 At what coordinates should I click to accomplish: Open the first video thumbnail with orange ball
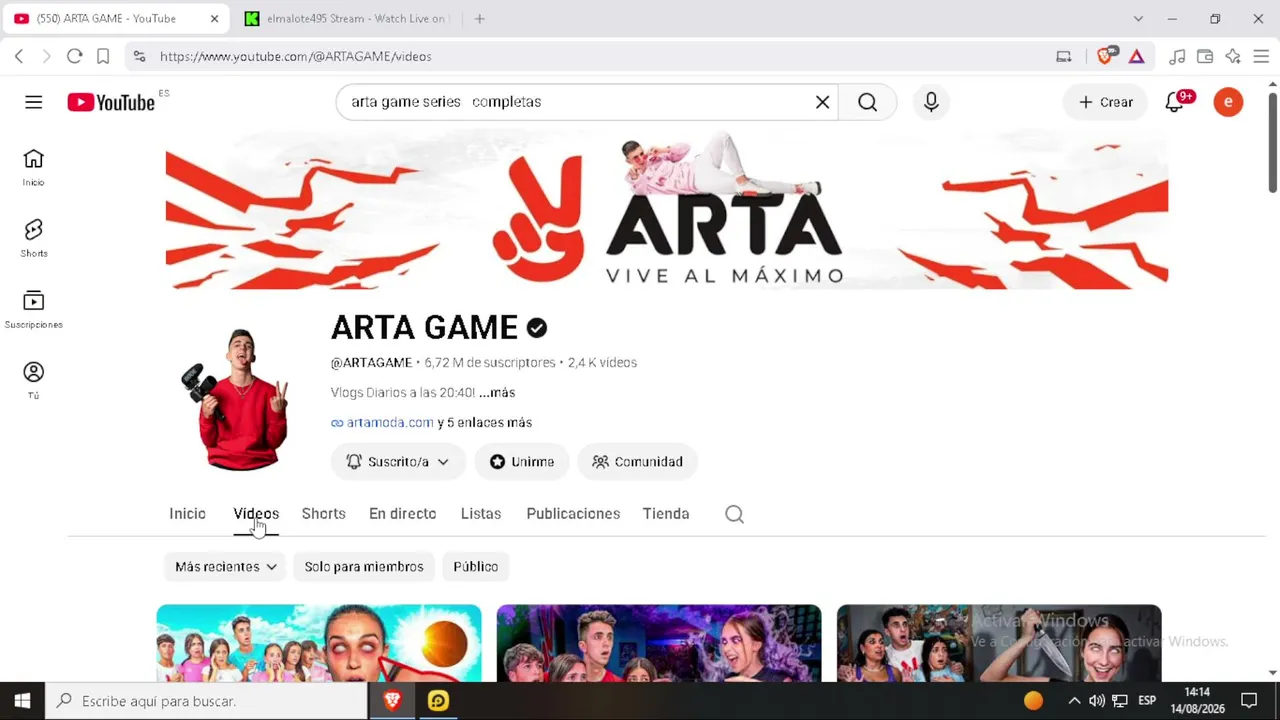click(x=319, y=643)
